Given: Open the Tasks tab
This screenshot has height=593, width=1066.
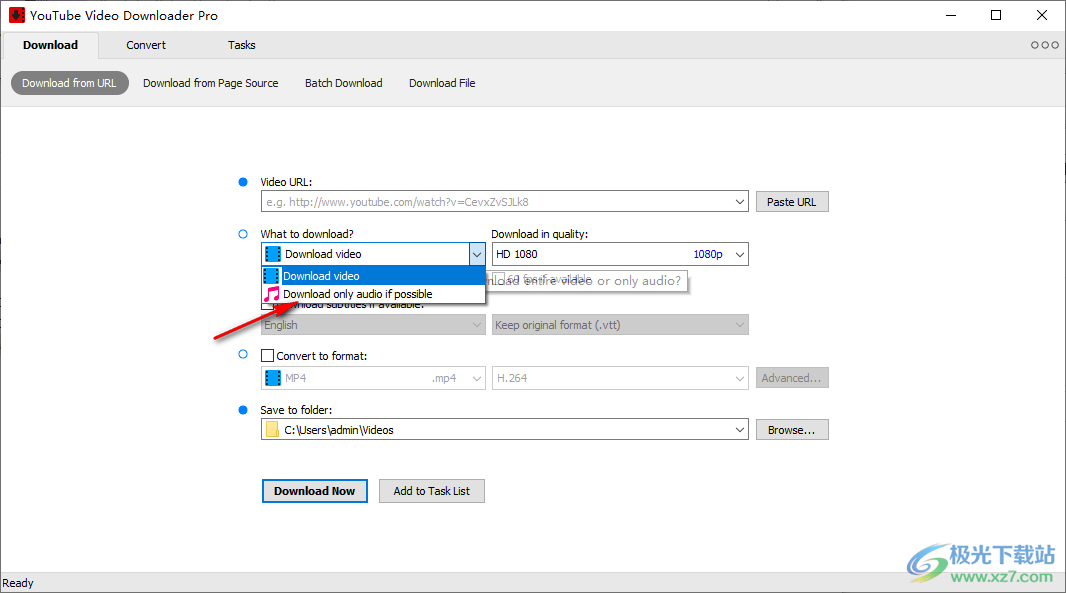Looking at the screenshot, I should [x=241, y=45].
